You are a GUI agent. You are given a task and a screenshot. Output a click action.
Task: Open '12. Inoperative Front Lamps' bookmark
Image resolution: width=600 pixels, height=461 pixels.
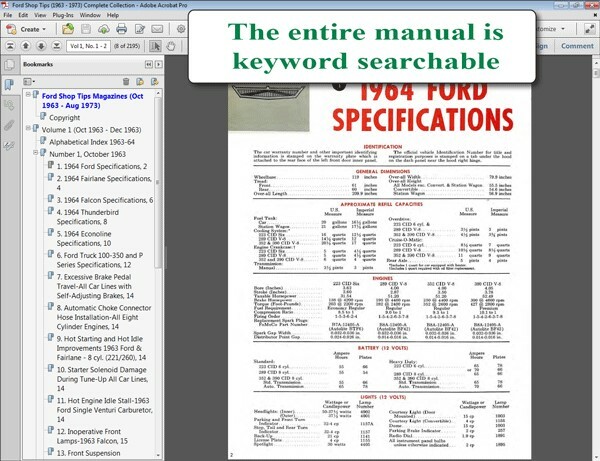92,436
